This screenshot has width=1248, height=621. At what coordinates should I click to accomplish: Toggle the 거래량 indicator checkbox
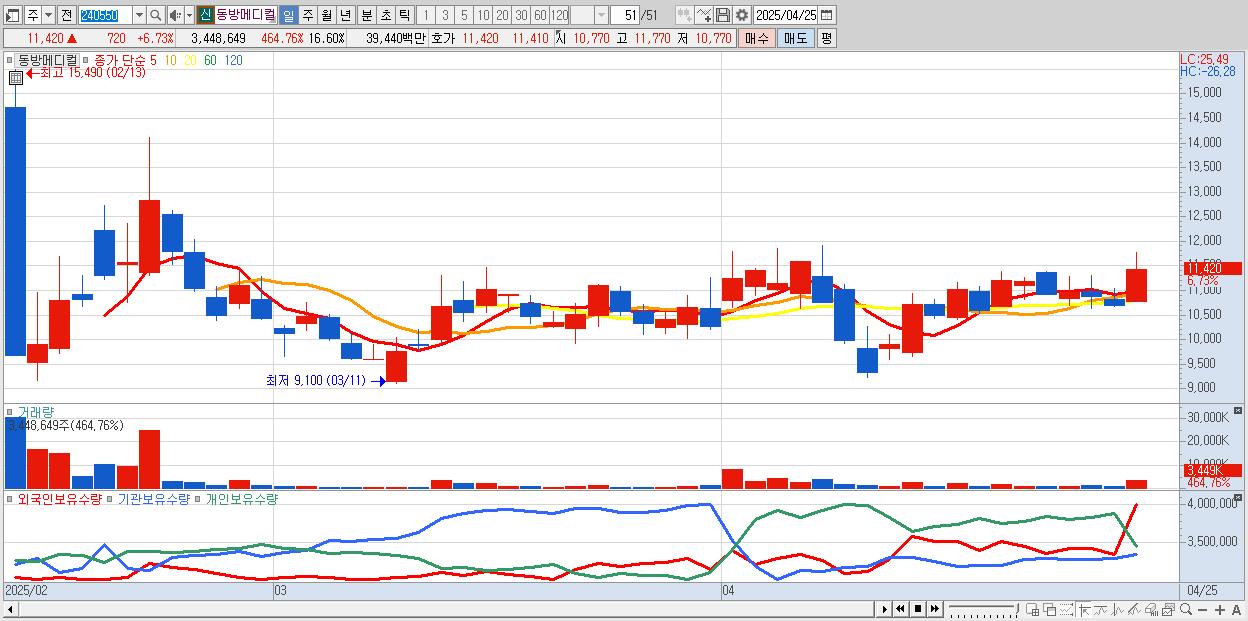[11, 411]
